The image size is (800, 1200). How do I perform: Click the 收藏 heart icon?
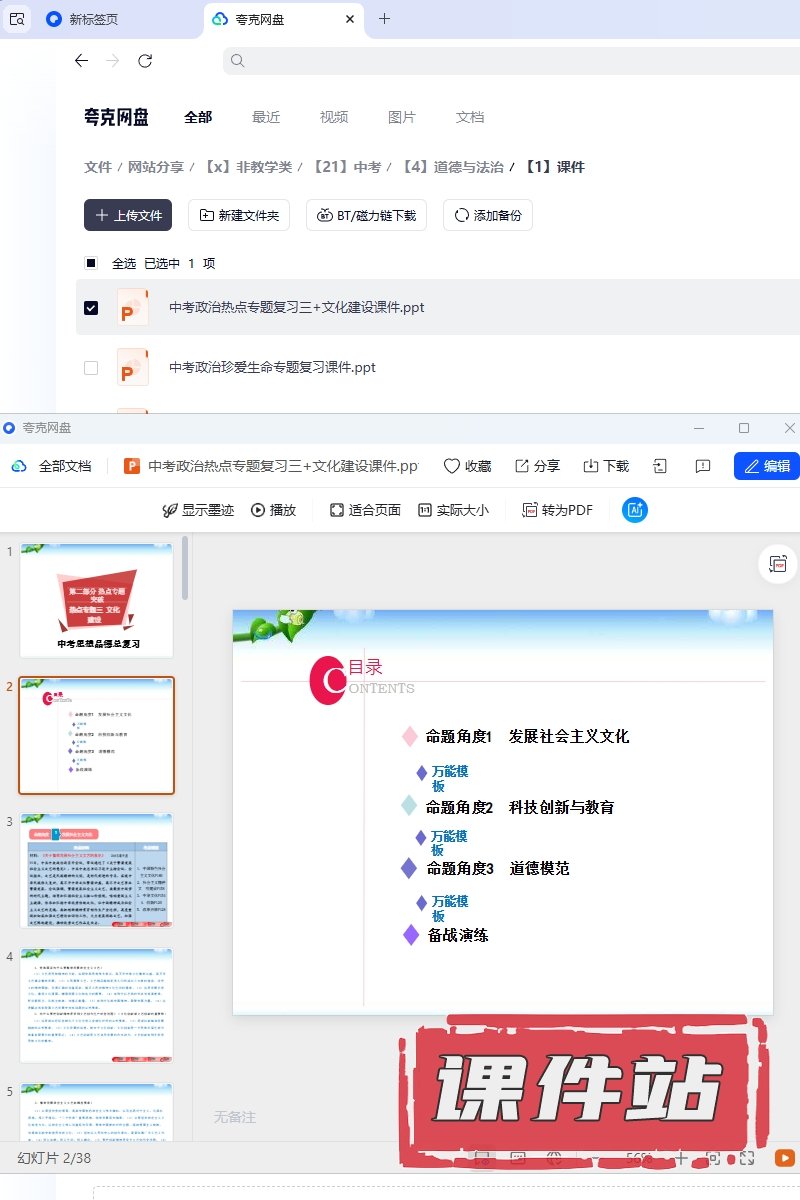point(452,466)
